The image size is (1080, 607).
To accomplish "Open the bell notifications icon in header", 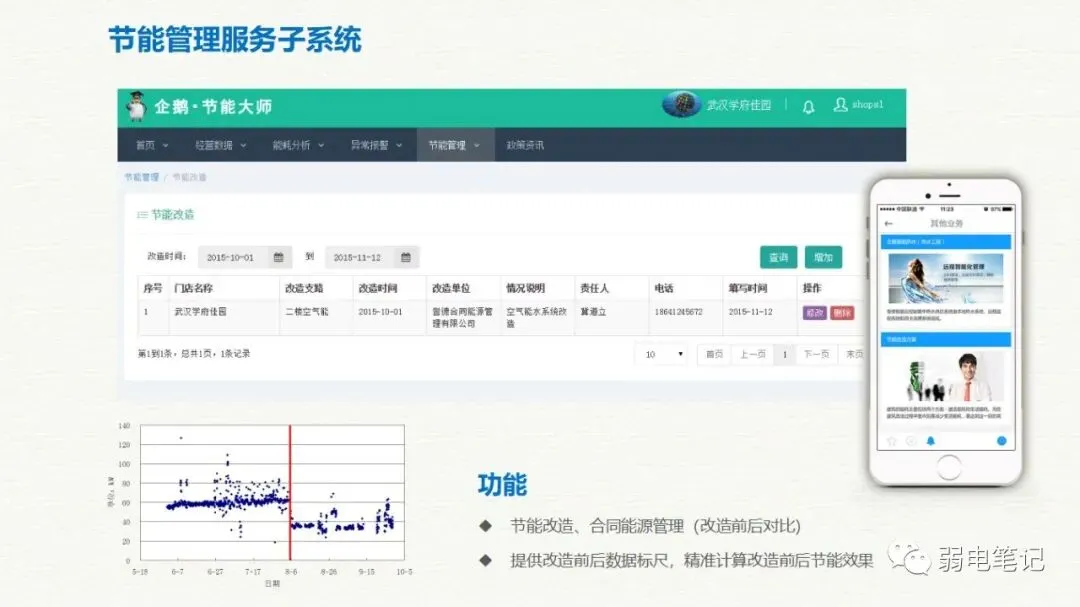I will [809, 107].
